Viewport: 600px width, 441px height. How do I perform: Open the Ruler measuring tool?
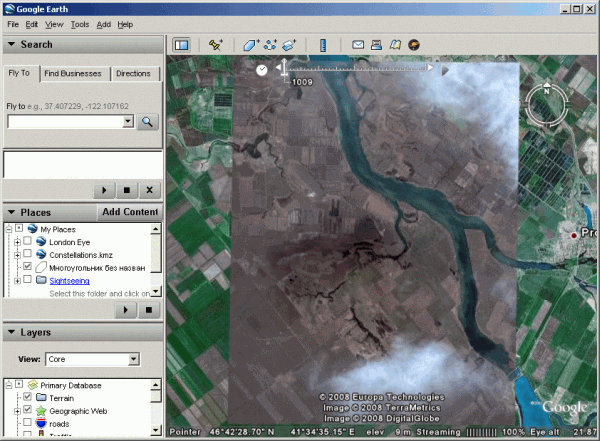(323, 45)
